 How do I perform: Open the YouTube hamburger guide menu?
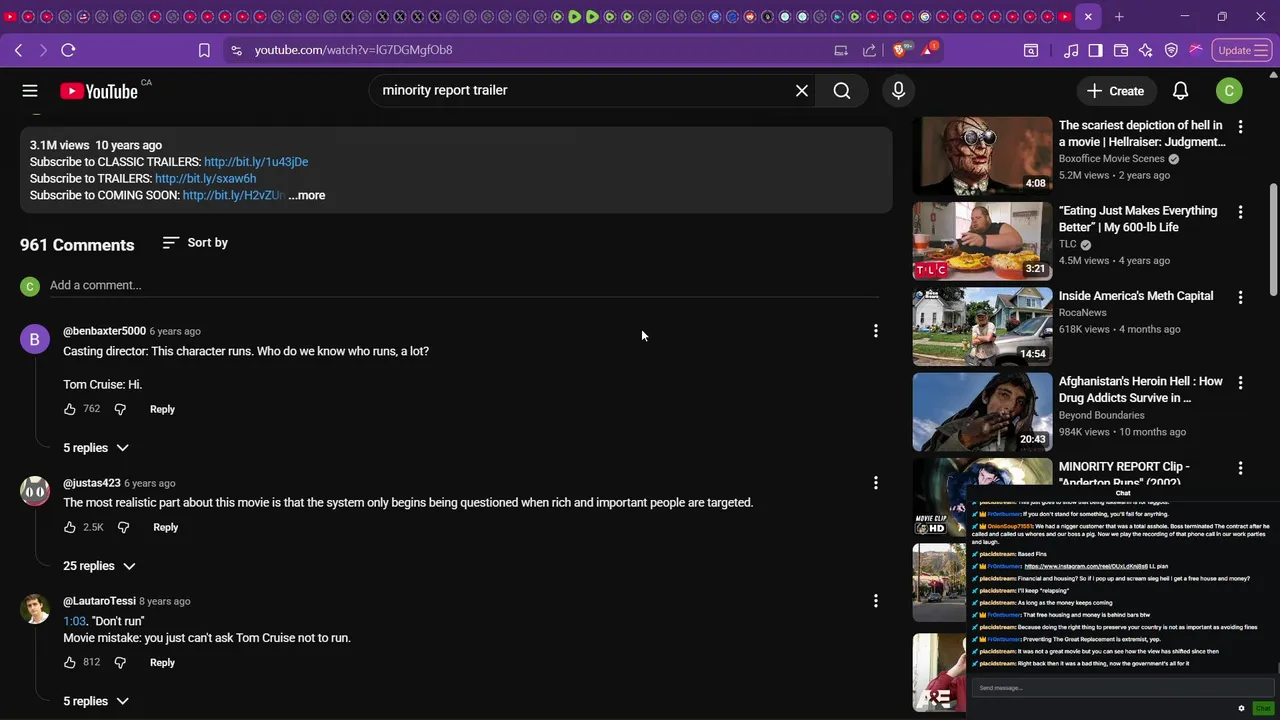[x=30, y=91]
